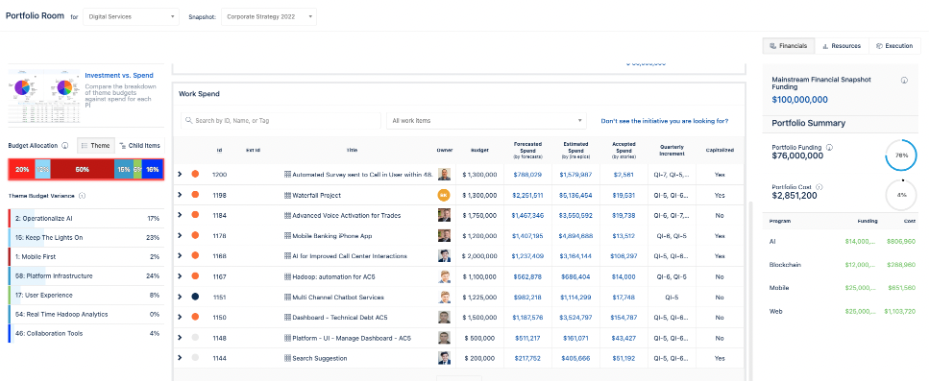Screen dimensions: 929x381
Task: Click the Blockchain program row
Action: pos(842,264)
